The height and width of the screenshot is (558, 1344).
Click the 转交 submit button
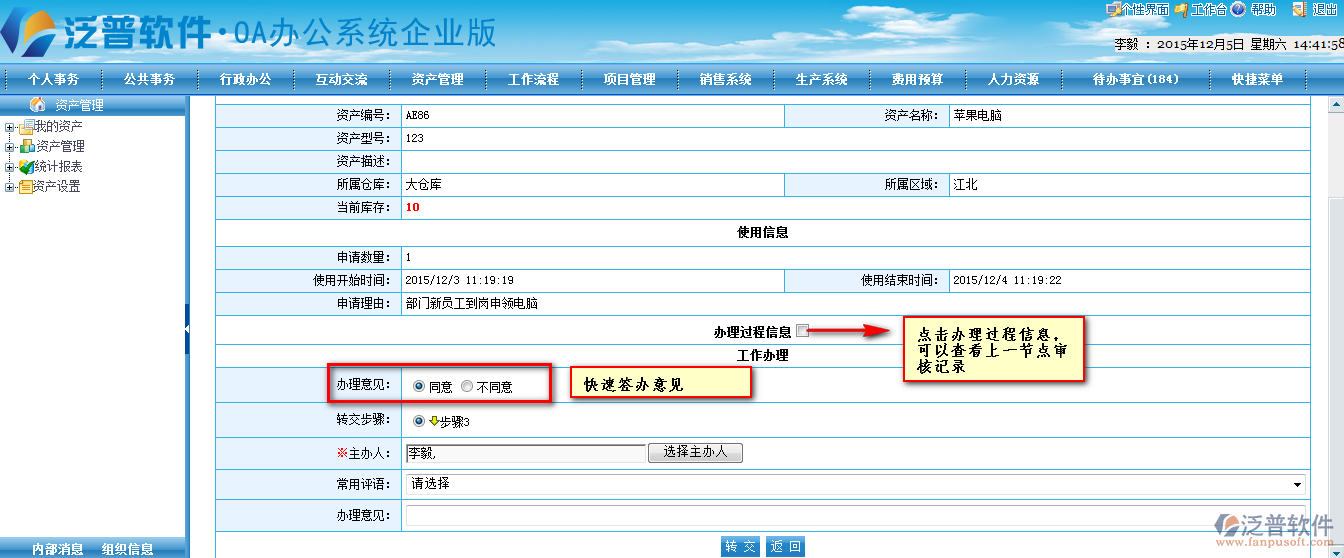(741, 547)
